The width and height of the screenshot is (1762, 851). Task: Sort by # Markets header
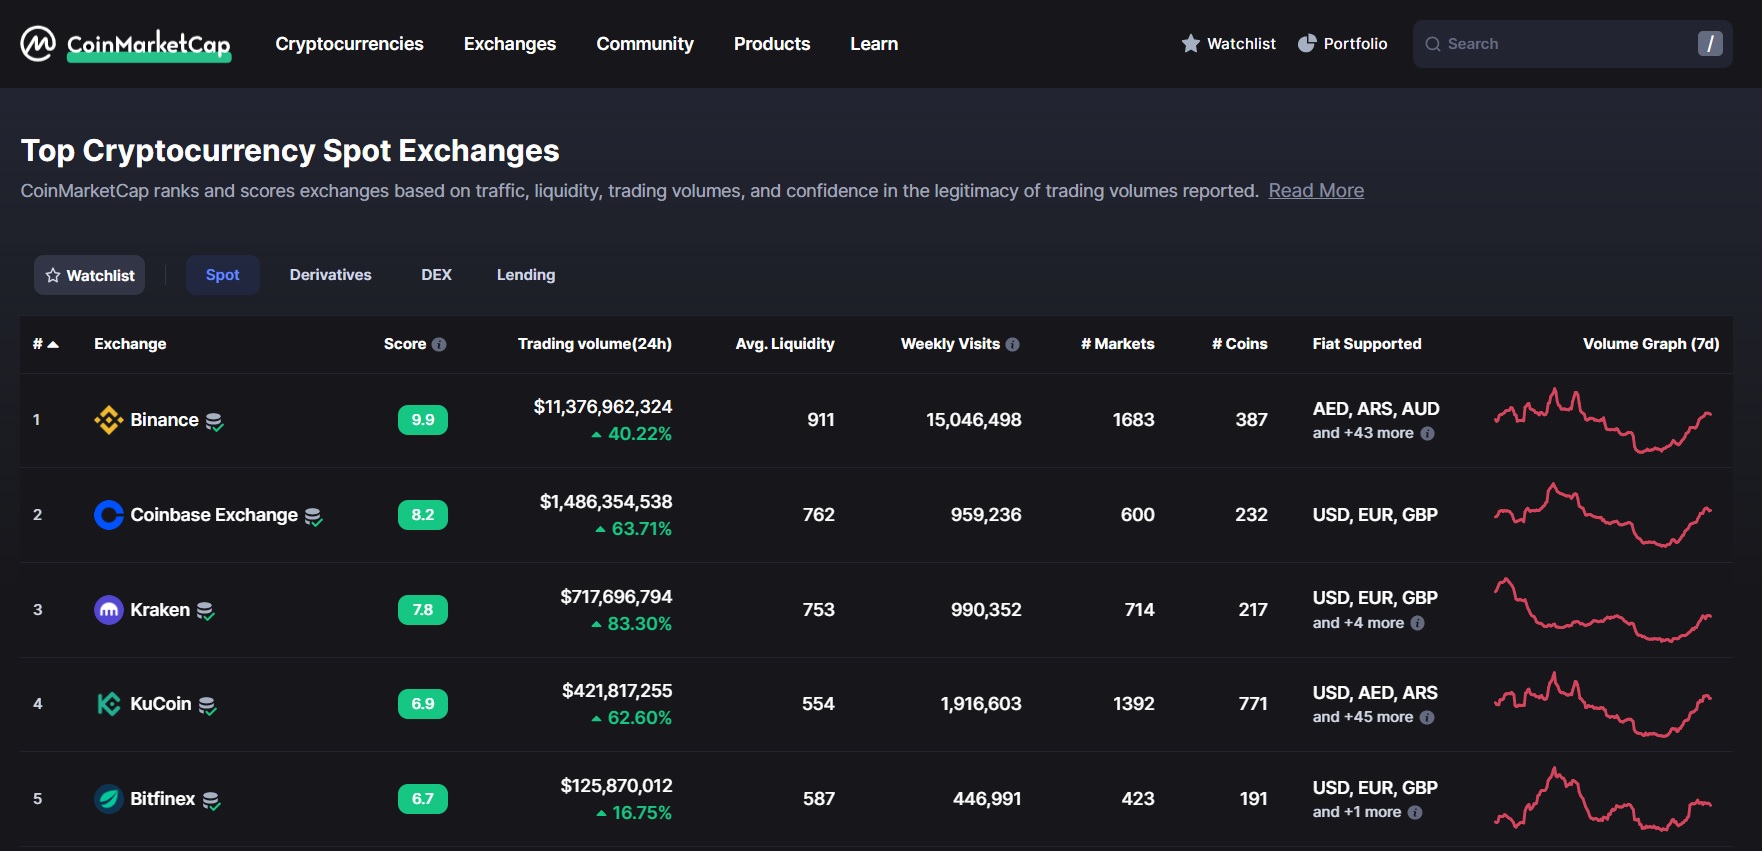click(x=1118, y=344)
